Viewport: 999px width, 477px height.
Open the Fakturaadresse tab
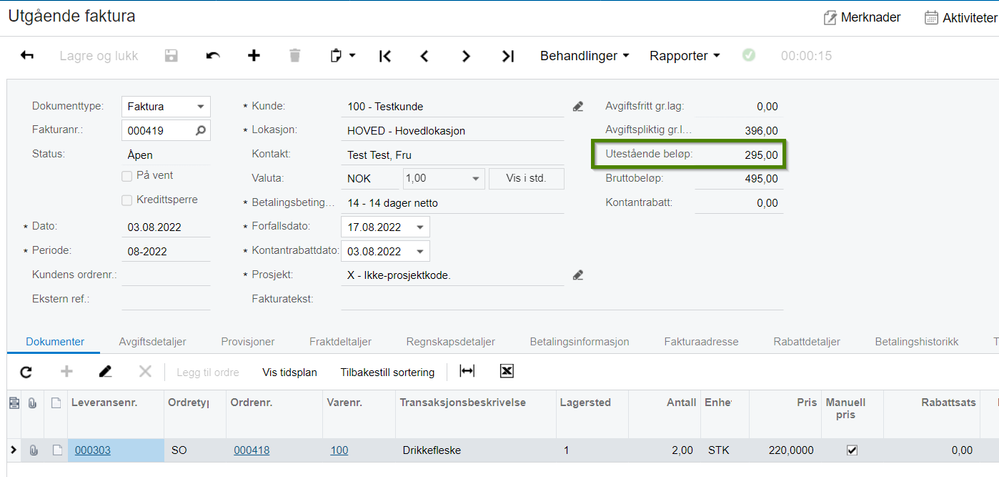[701, 342]
